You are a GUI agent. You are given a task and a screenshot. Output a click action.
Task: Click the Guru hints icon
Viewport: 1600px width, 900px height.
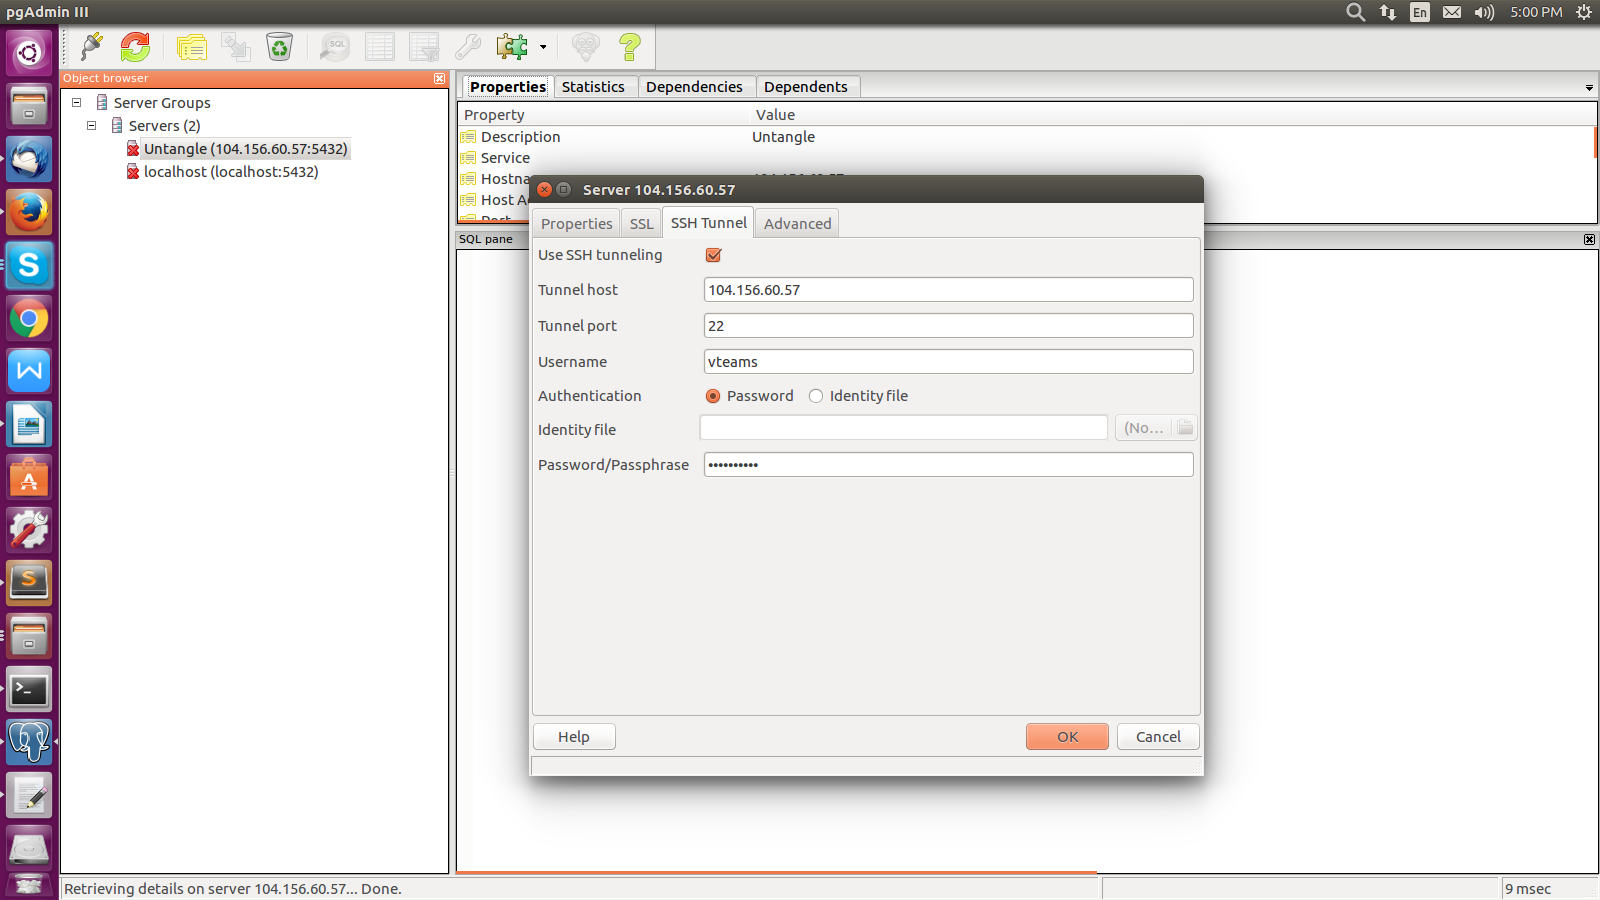[586, 46]
